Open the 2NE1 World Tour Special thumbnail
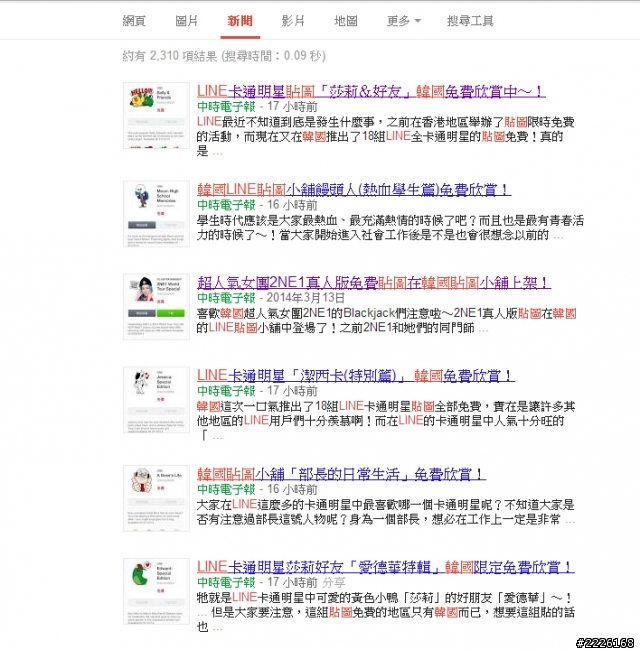The width and height of the screenshot is (640, 651). pyautogui.click(x=156, y=307)
